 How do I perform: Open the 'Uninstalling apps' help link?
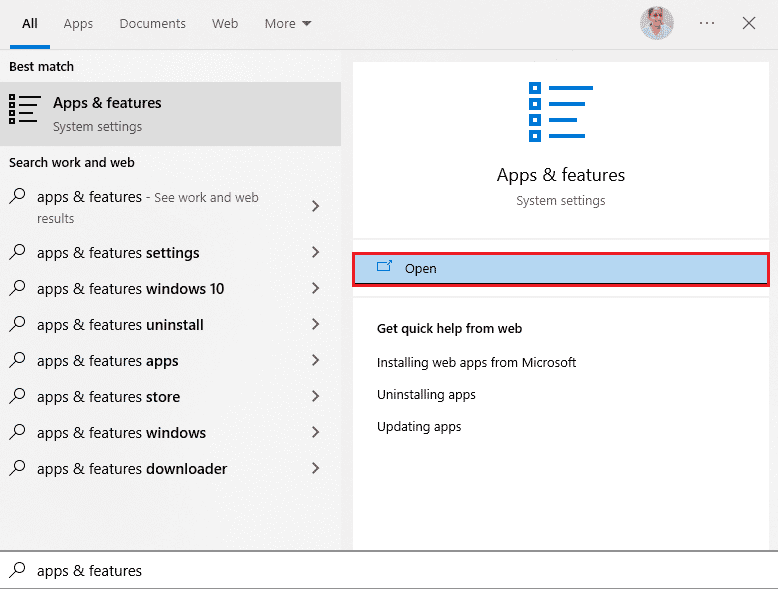[426, 394]
